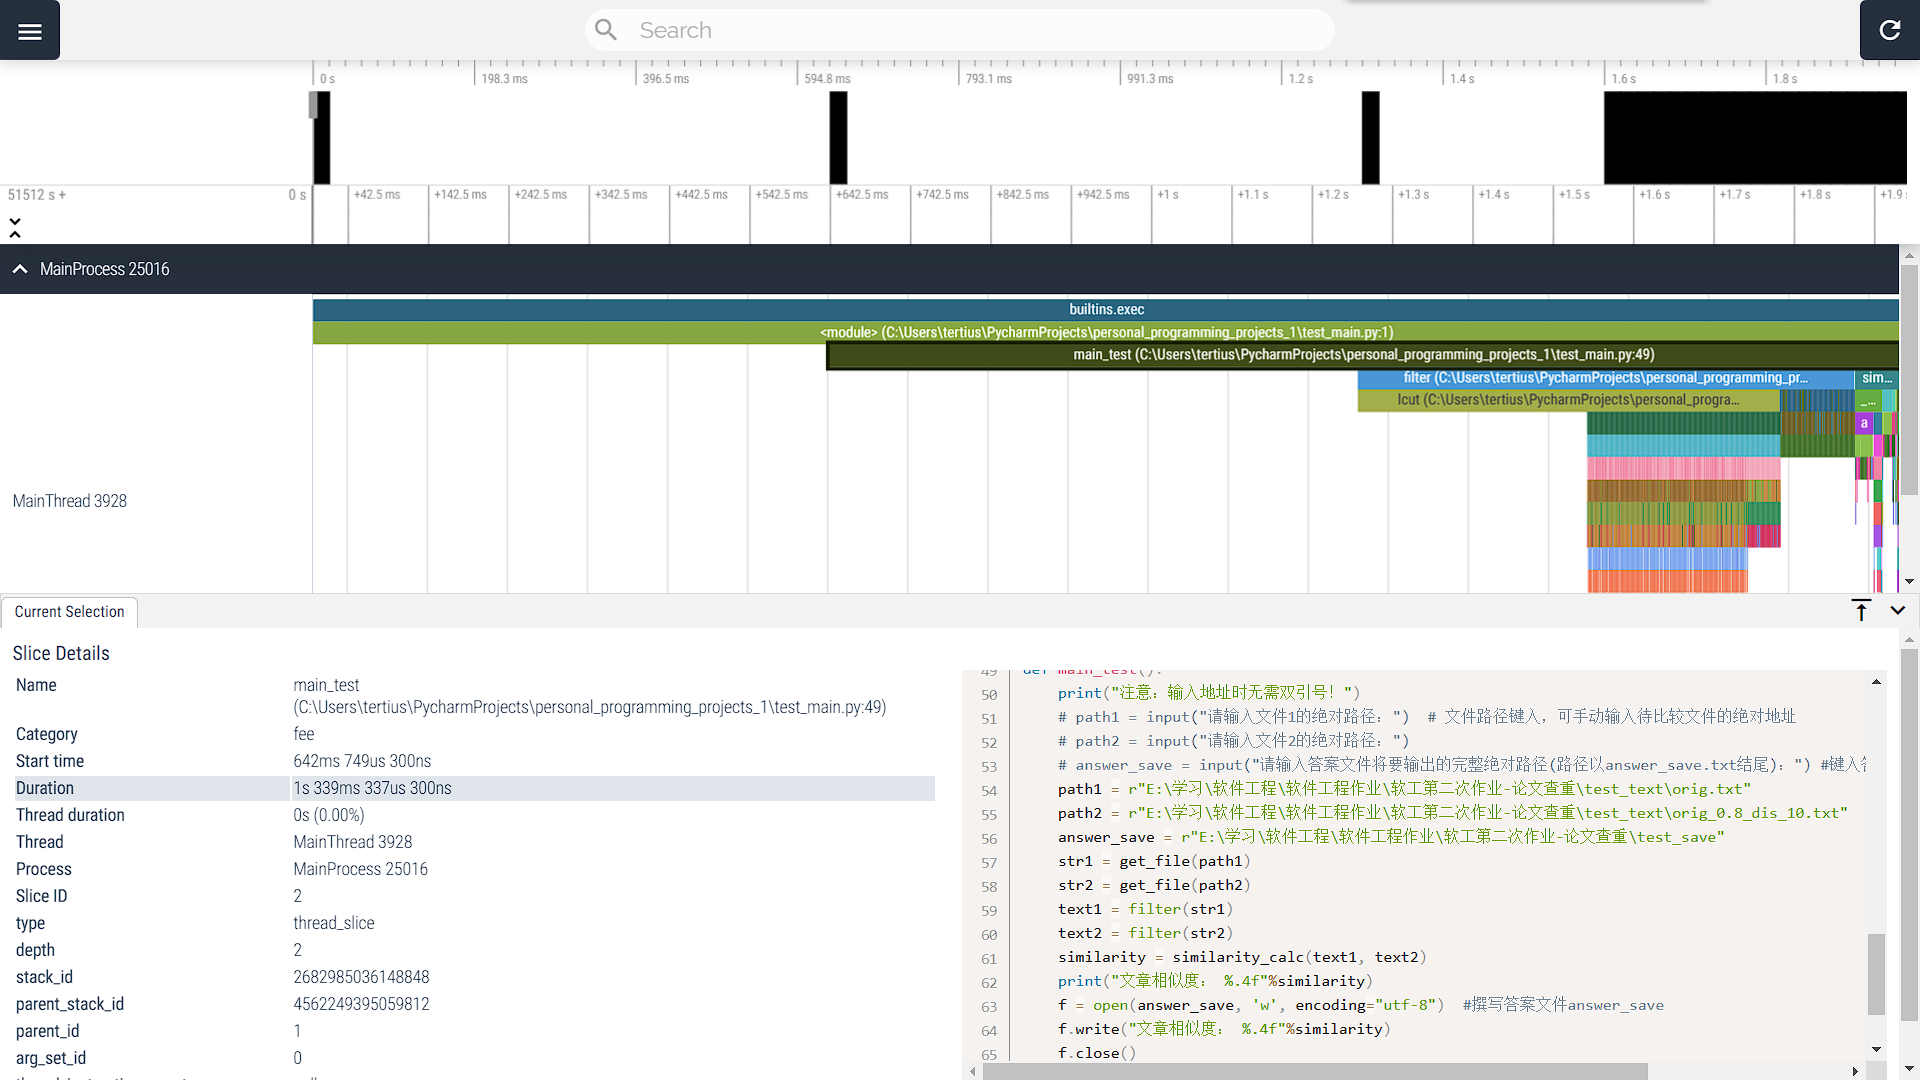Viewport: 1920px width, 1080px height.
Task: Click the code horizontal scroll-right arrow
Action: click(x=1855, y=1071)
